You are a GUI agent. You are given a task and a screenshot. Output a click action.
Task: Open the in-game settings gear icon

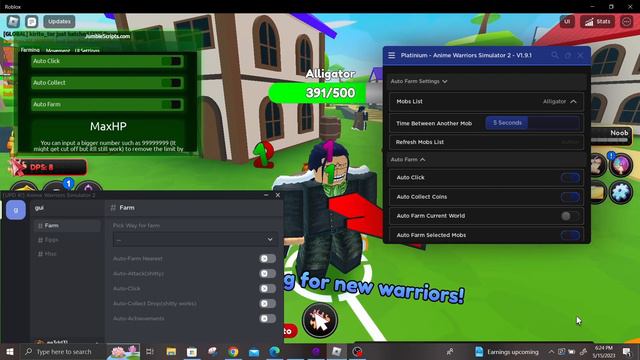(621, 192)
